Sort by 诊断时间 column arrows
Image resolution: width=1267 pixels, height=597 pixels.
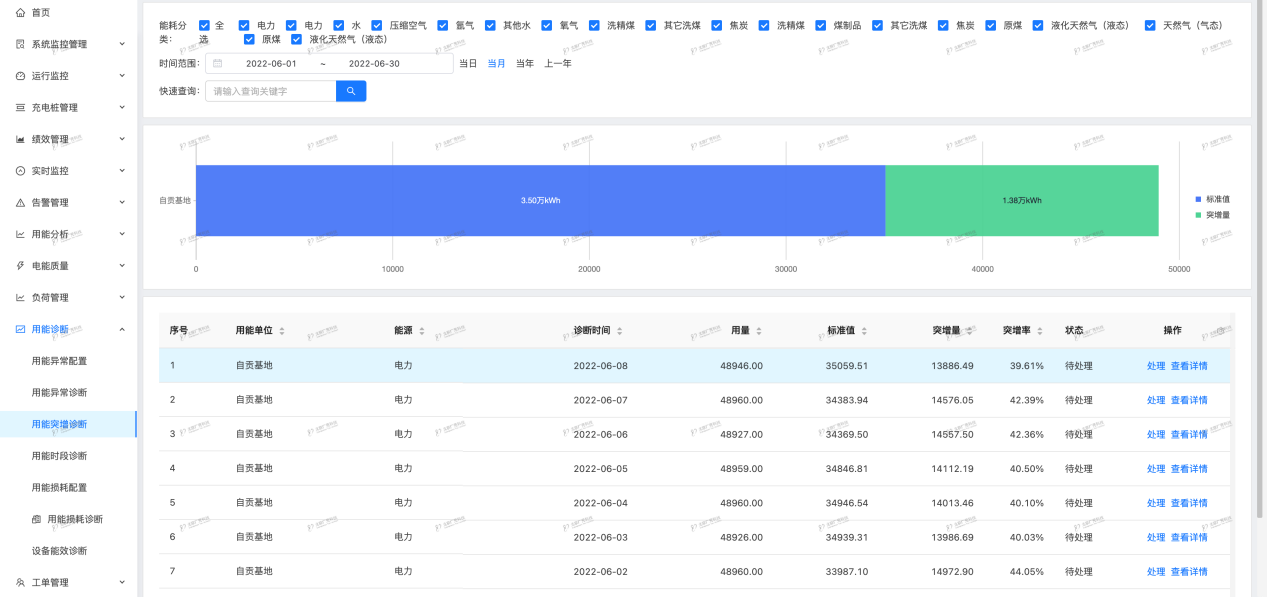click(620, 331)
